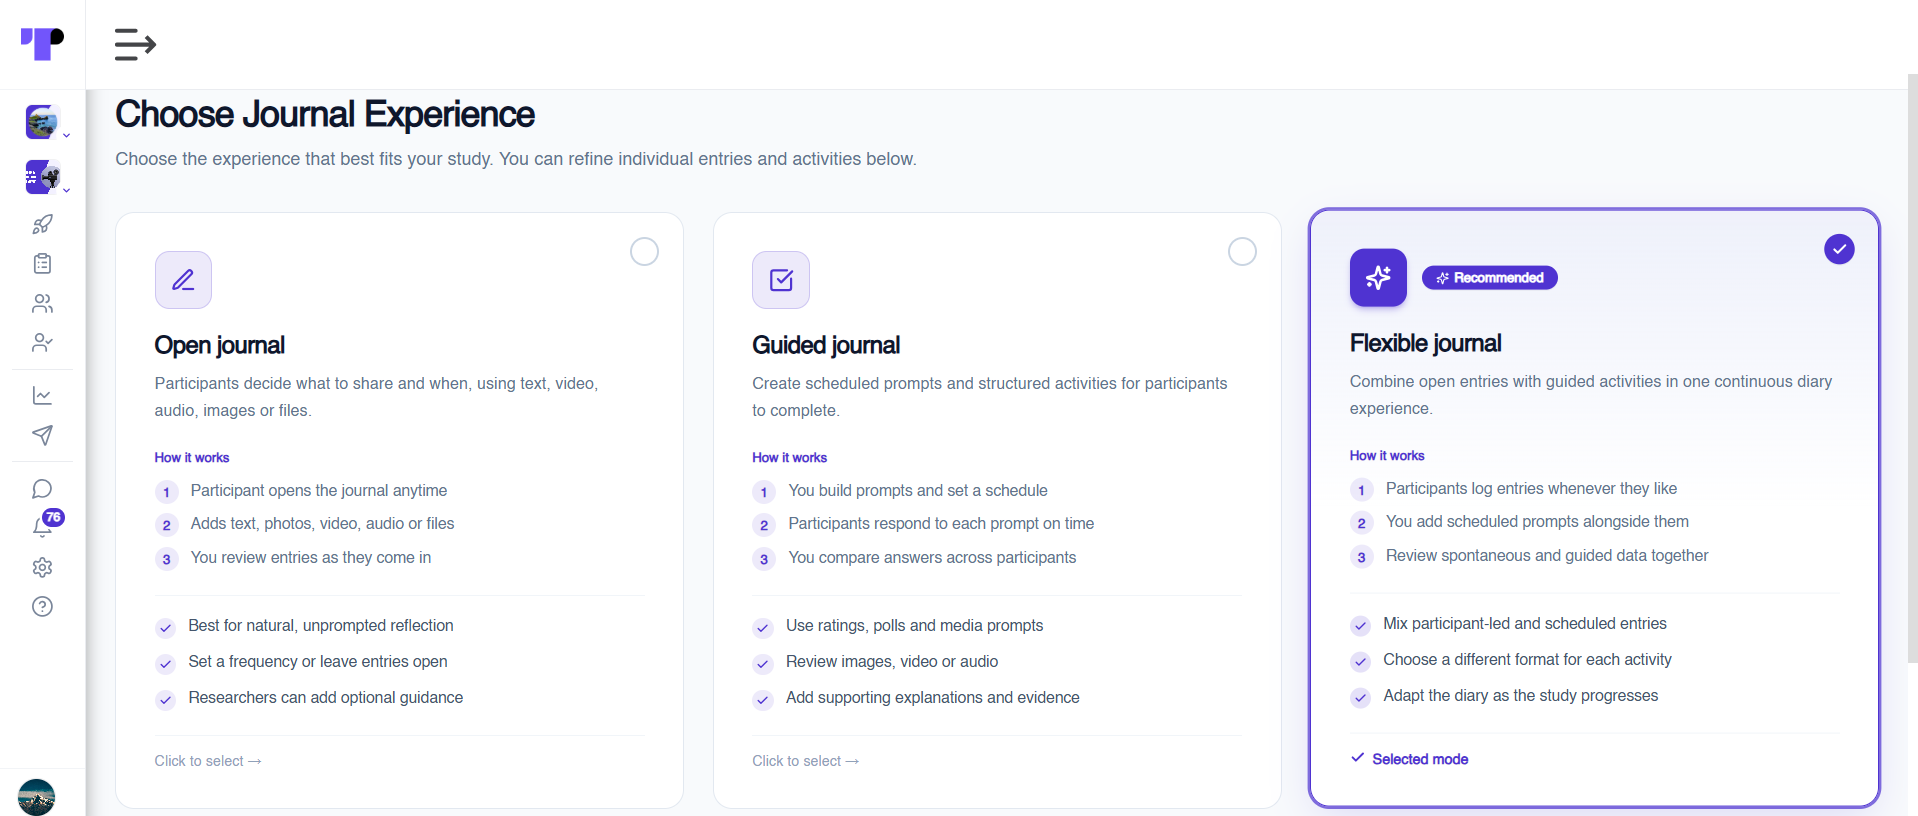Click the 'Choose Journal Experience' heading
1918x816 pixels.
325,114
